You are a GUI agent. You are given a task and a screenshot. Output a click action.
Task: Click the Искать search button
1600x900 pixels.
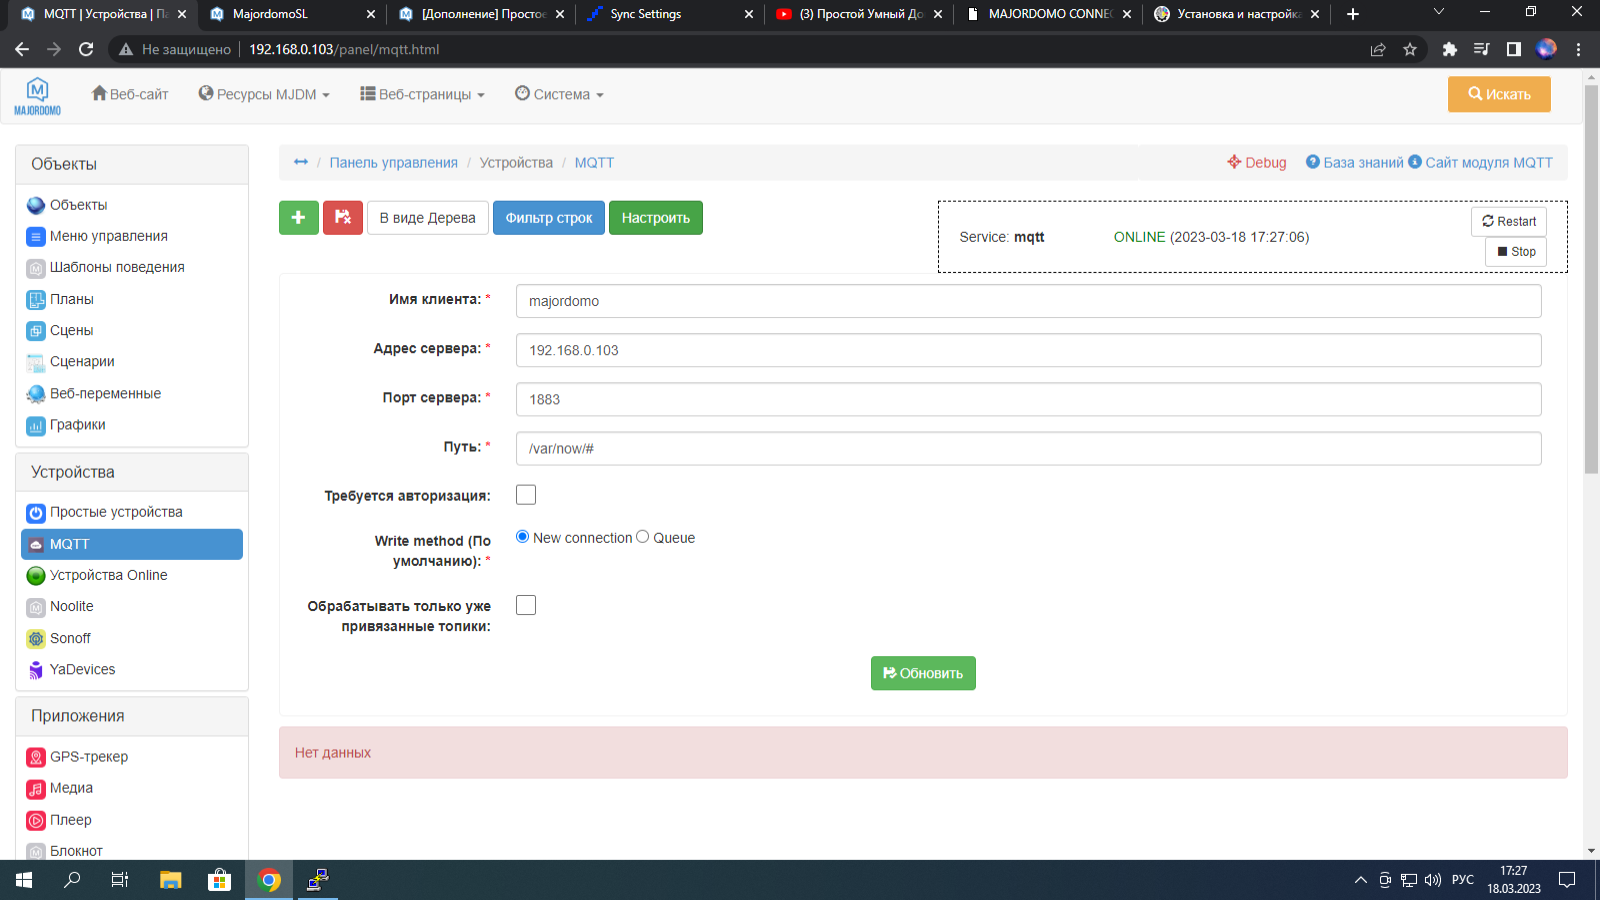(1499, 94)
